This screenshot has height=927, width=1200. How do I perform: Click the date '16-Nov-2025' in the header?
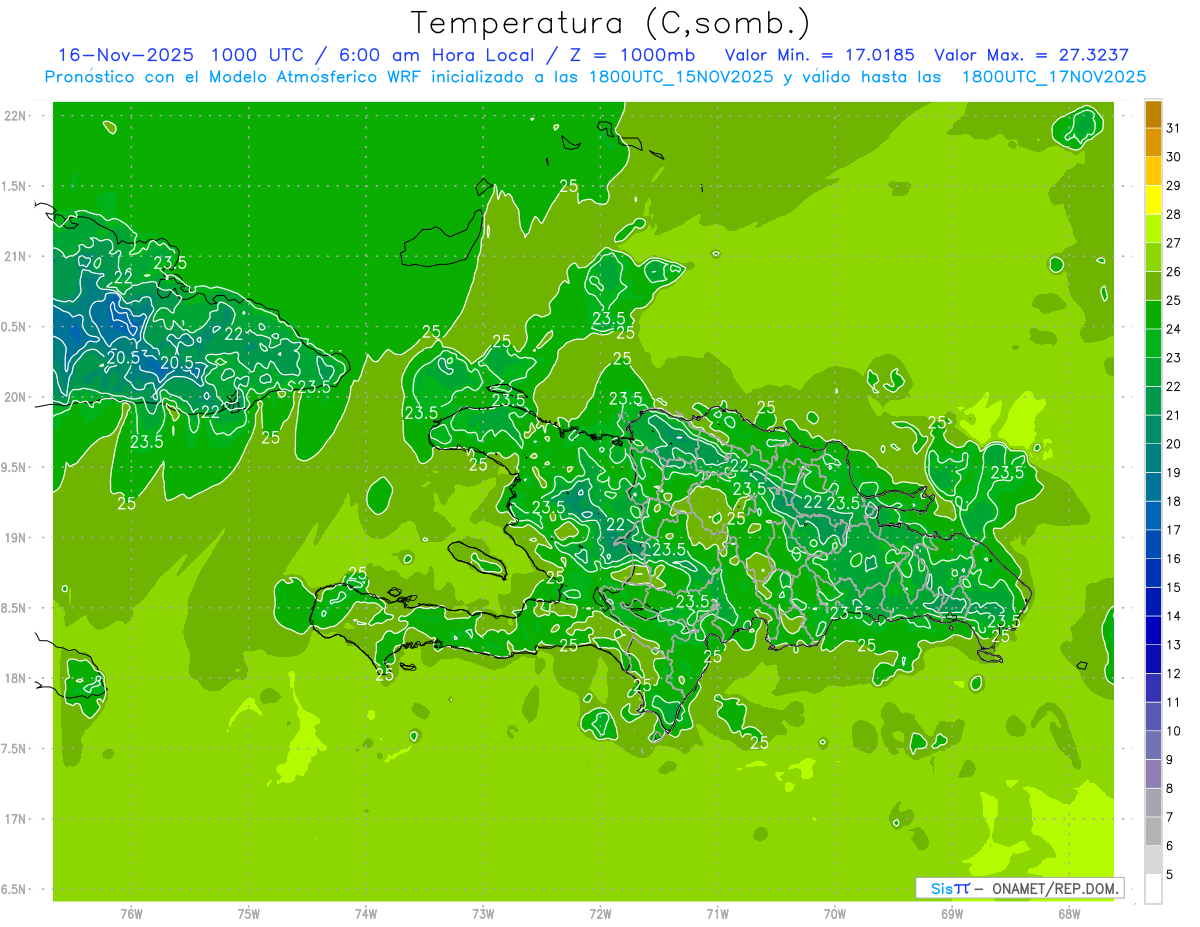pos(126,55)
